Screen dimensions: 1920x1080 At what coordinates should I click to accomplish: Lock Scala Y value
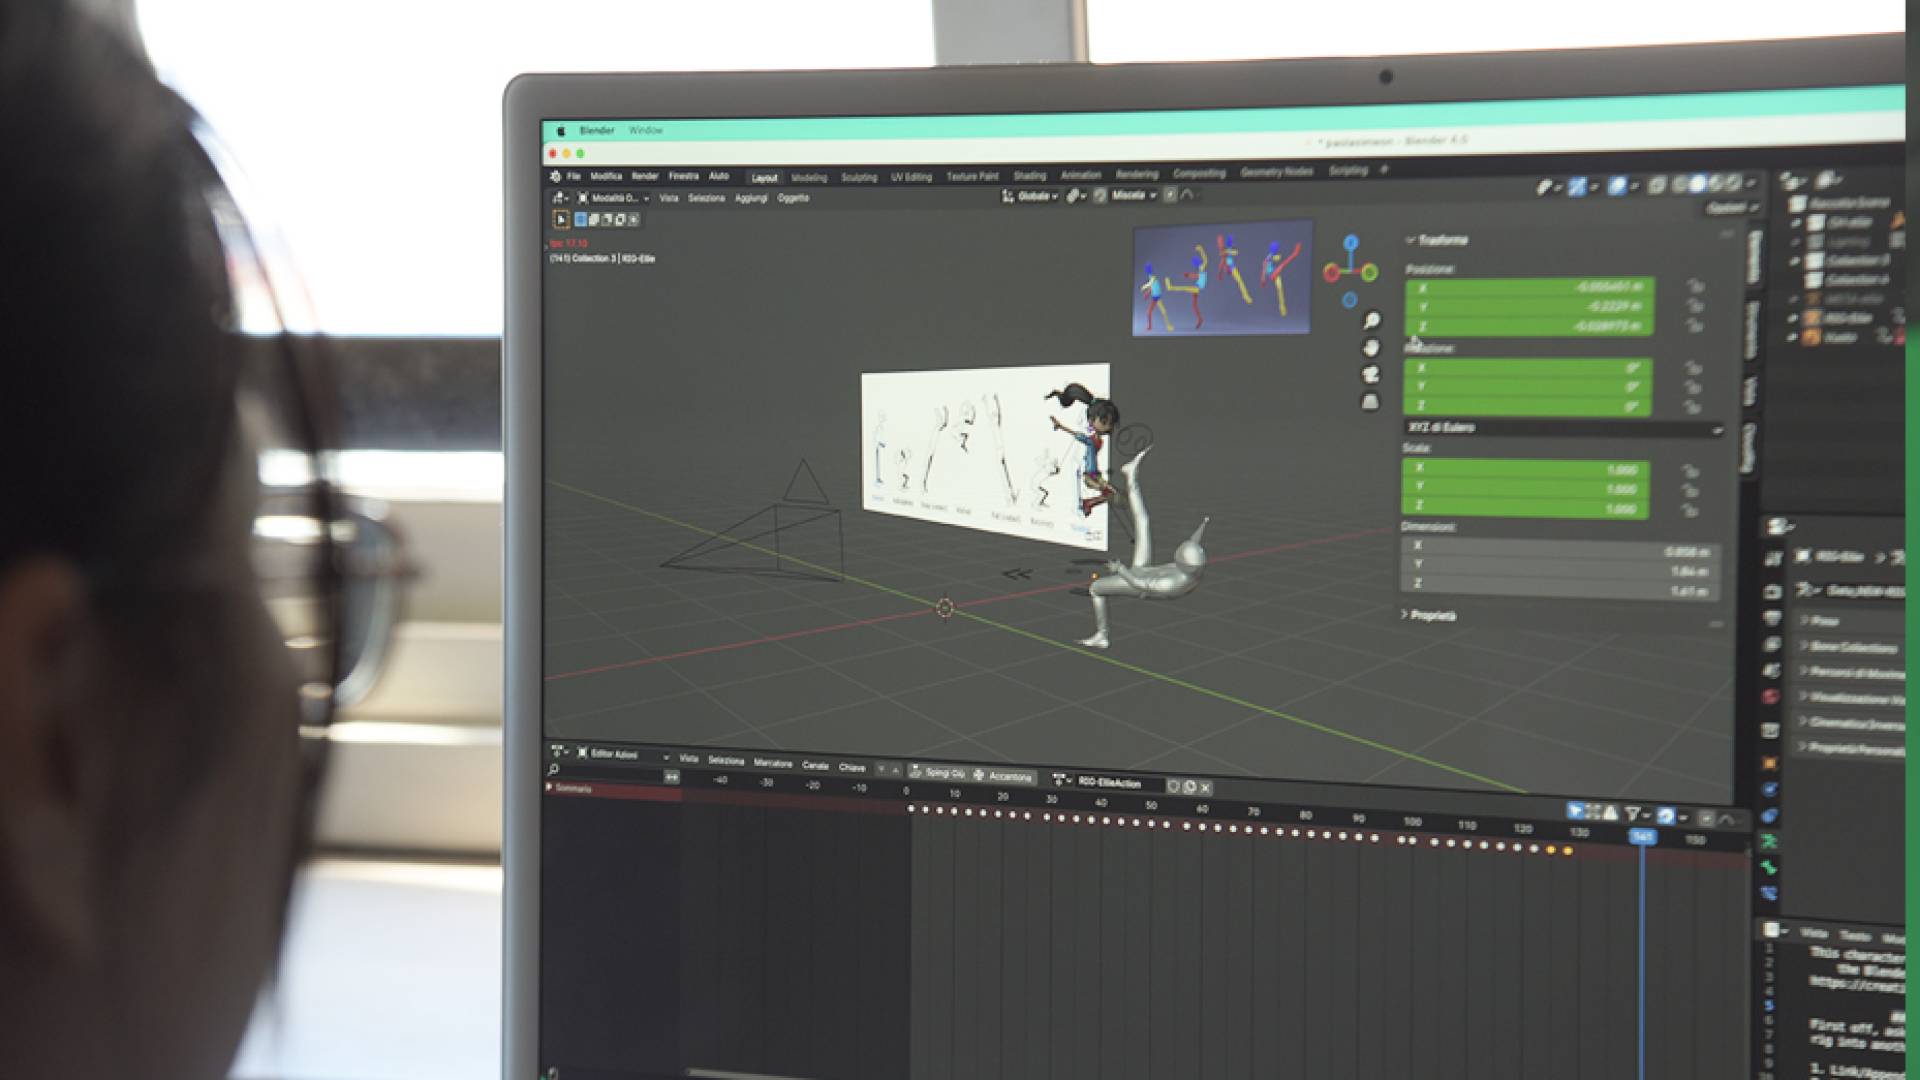point(1690,490)
